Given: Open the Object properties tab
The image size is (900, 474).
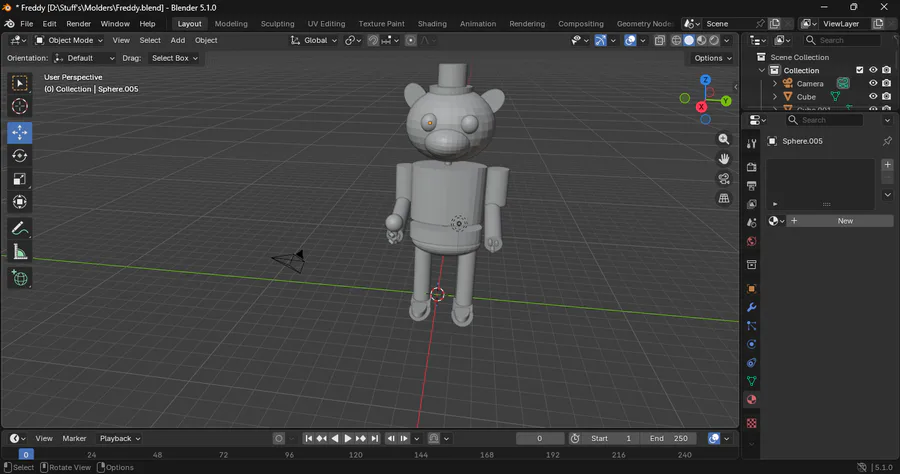Looking at the screenshot, I should click(751, 289).
